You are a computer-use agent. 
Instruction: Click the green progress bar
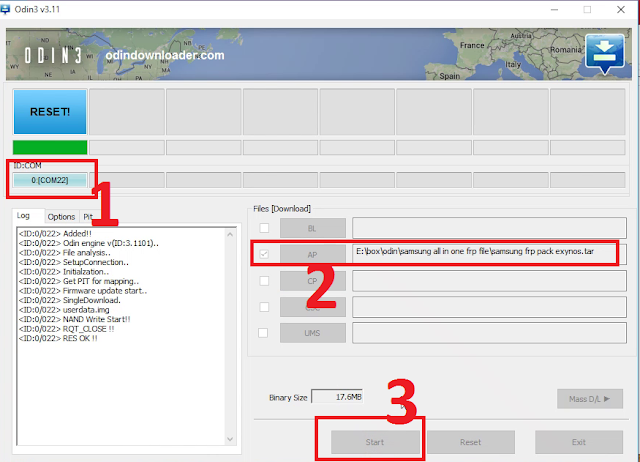(50, 147)
